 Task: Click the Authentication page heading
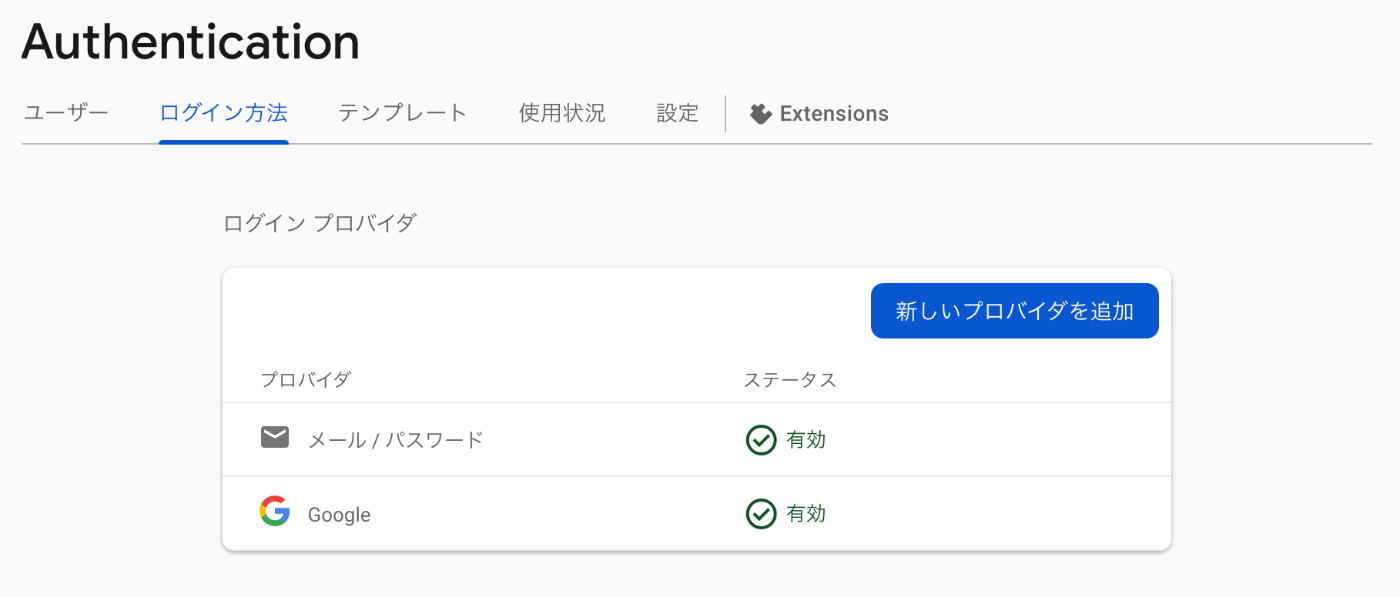coord(190,42)
